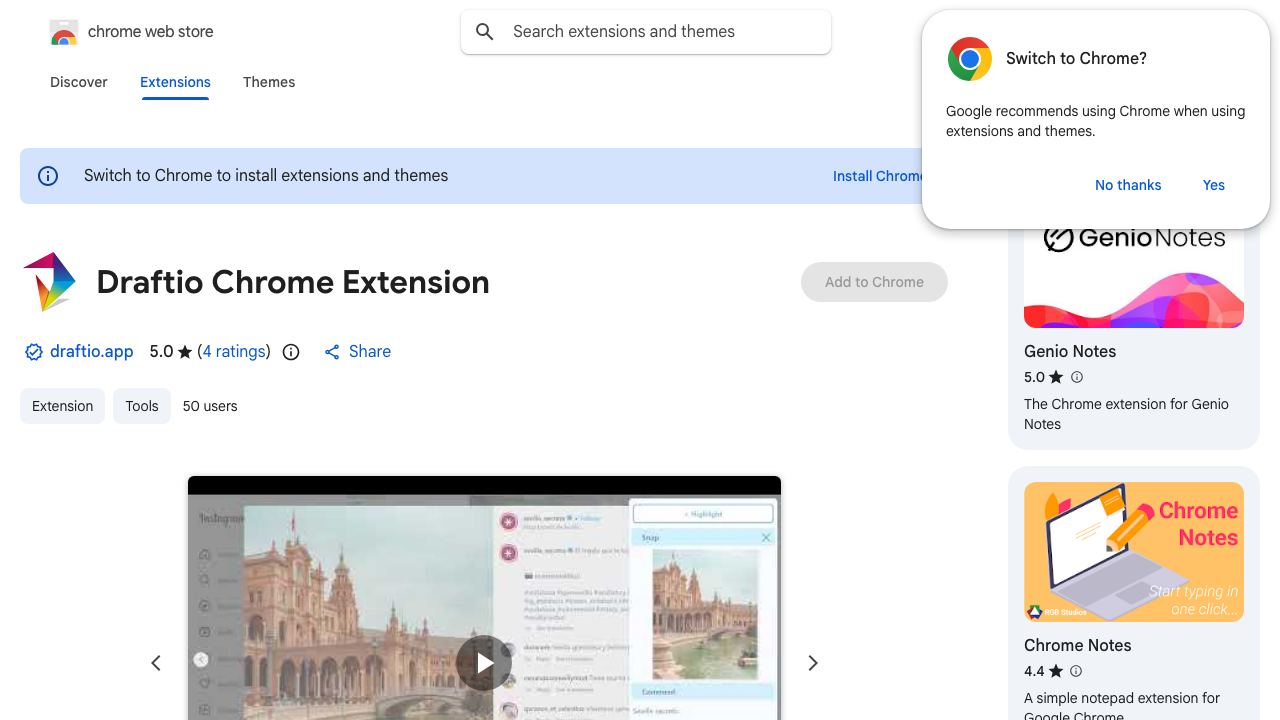The width and height of the screenshot is (1280, 720).
Task: Click the Install Chrome link
Action: [878, 176]
